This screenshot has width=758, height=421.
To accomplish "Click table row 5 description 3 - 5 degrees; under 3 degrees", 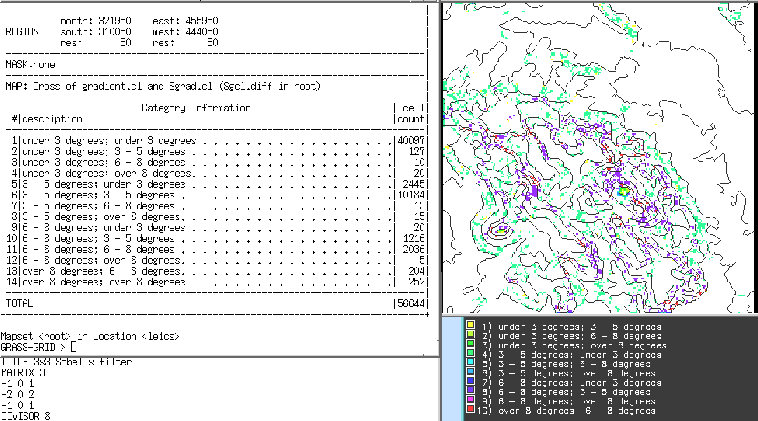I will coord(103,184).
